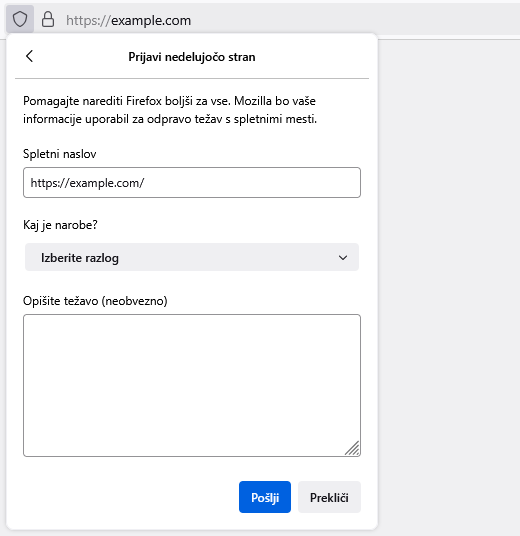520x536 pixels.
Task: Click the blank page area beside the panel
Action: [x=449, y=273]
